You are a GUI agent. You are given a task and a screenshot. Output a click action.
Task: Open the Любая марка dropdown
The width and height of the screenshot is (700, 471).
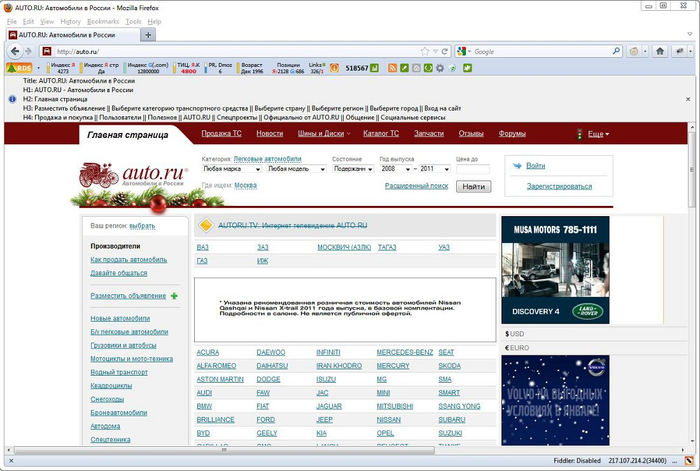click(231, 169)
